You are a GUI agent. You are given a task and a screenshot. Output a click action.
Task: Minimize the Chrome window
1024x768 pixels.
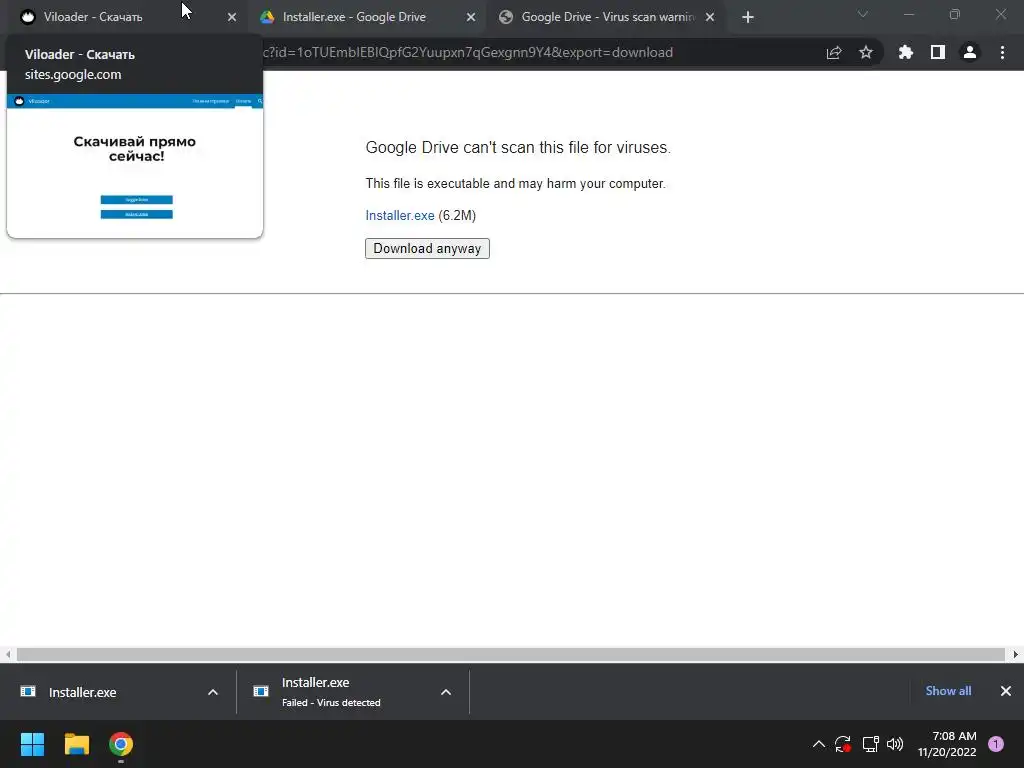tap(909, 14)
